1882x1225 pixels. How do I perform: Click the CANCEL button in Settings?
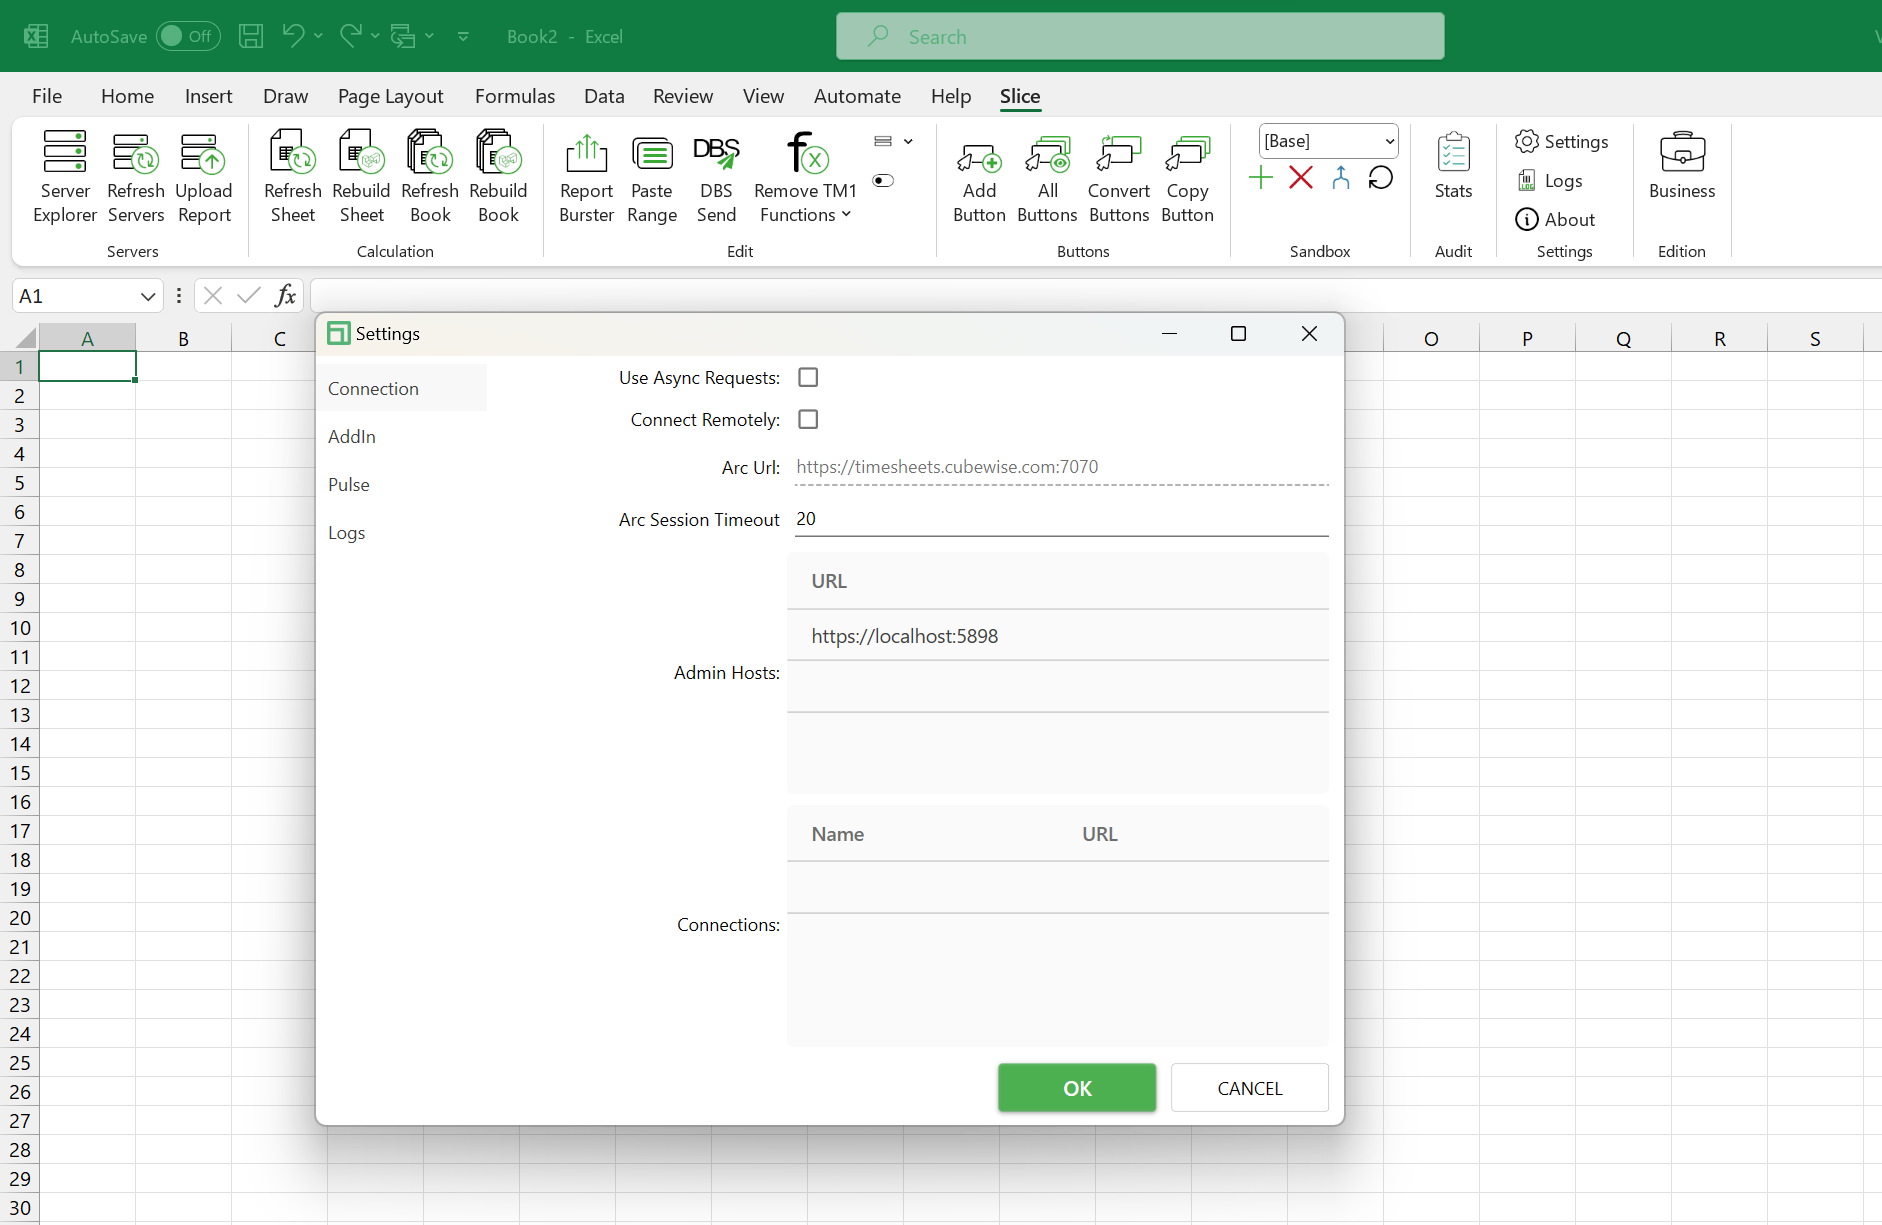click(x=1249, y=1088)
